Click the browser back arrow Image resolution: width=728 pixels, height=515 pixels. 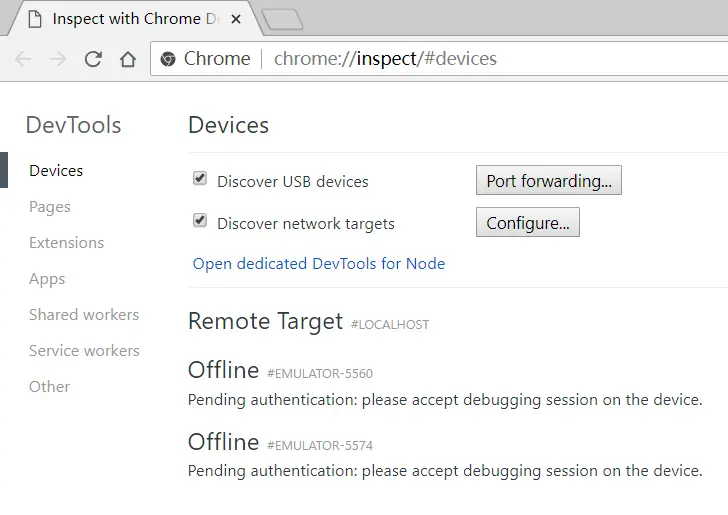(x=23, y=59)
